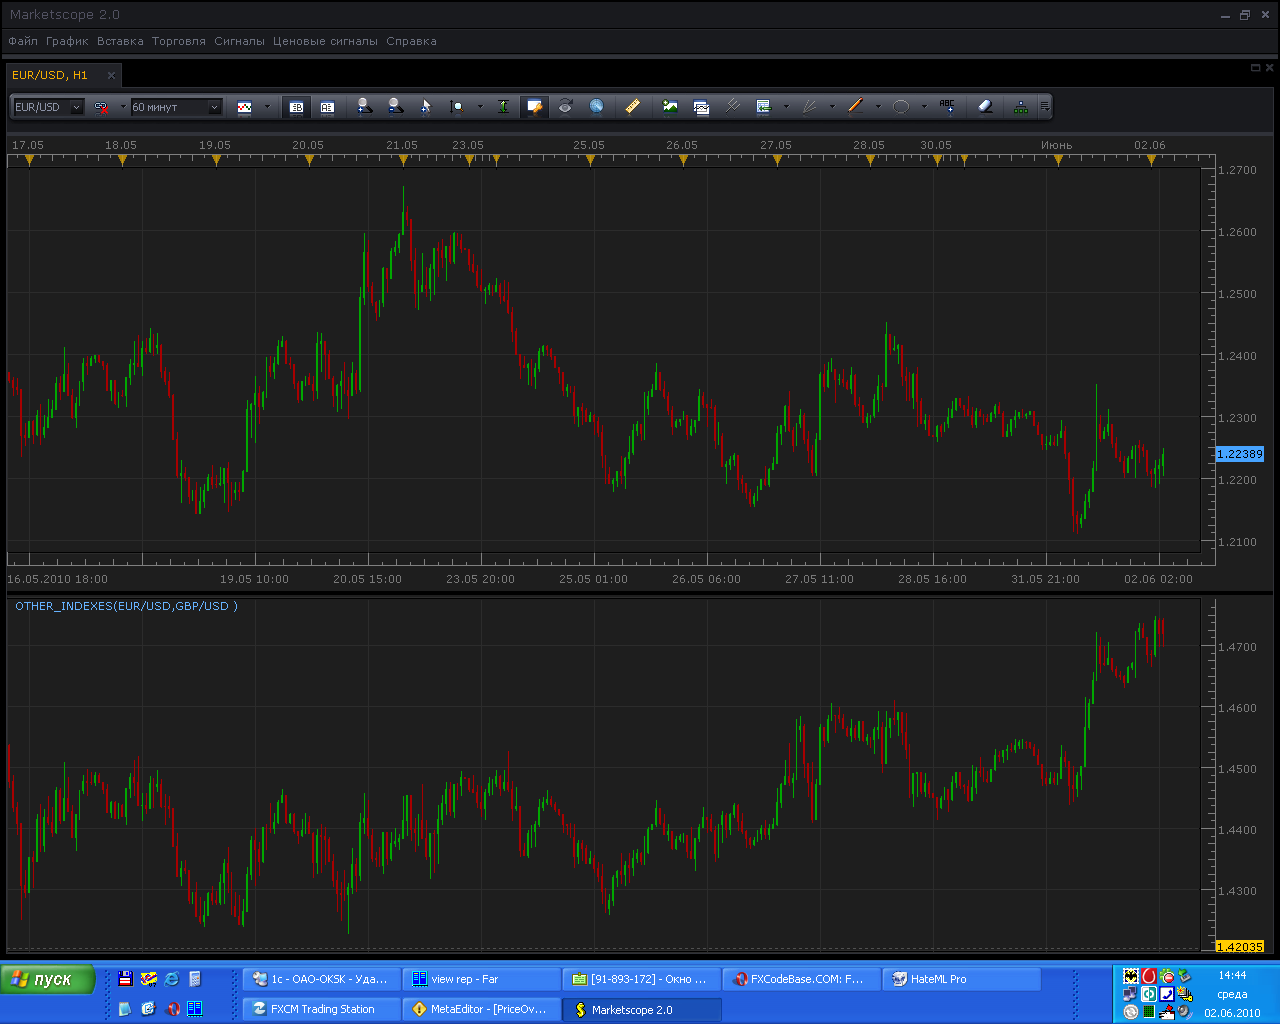Expand the chart-with-green-arrow dropdown arrow
Viewport: 1280px width, 1024px height.
[x=786, y=107]
